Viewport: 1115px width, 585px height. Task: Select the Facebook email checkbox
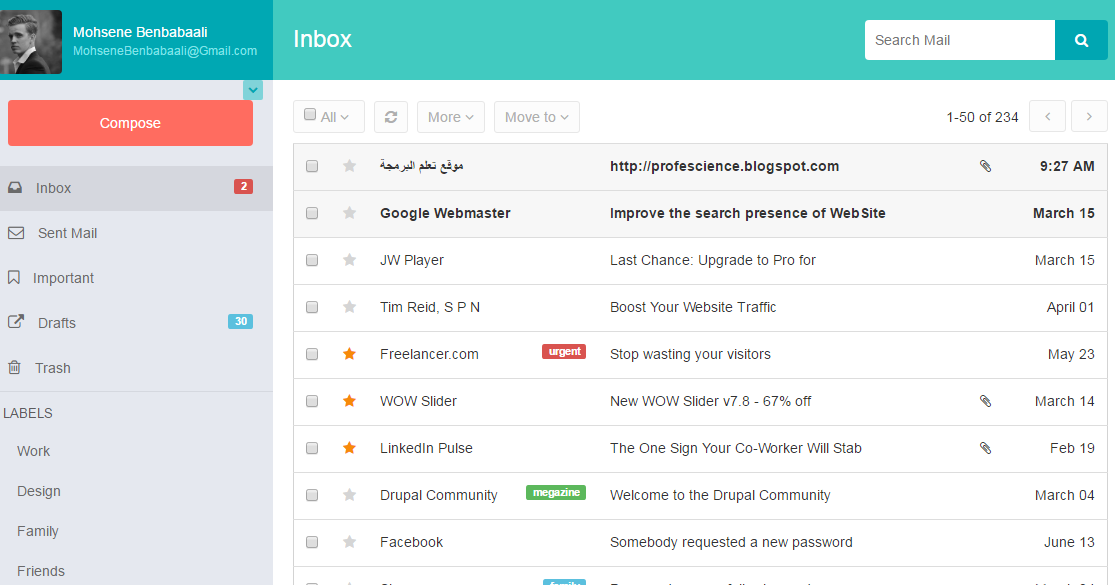pos(312,542)
